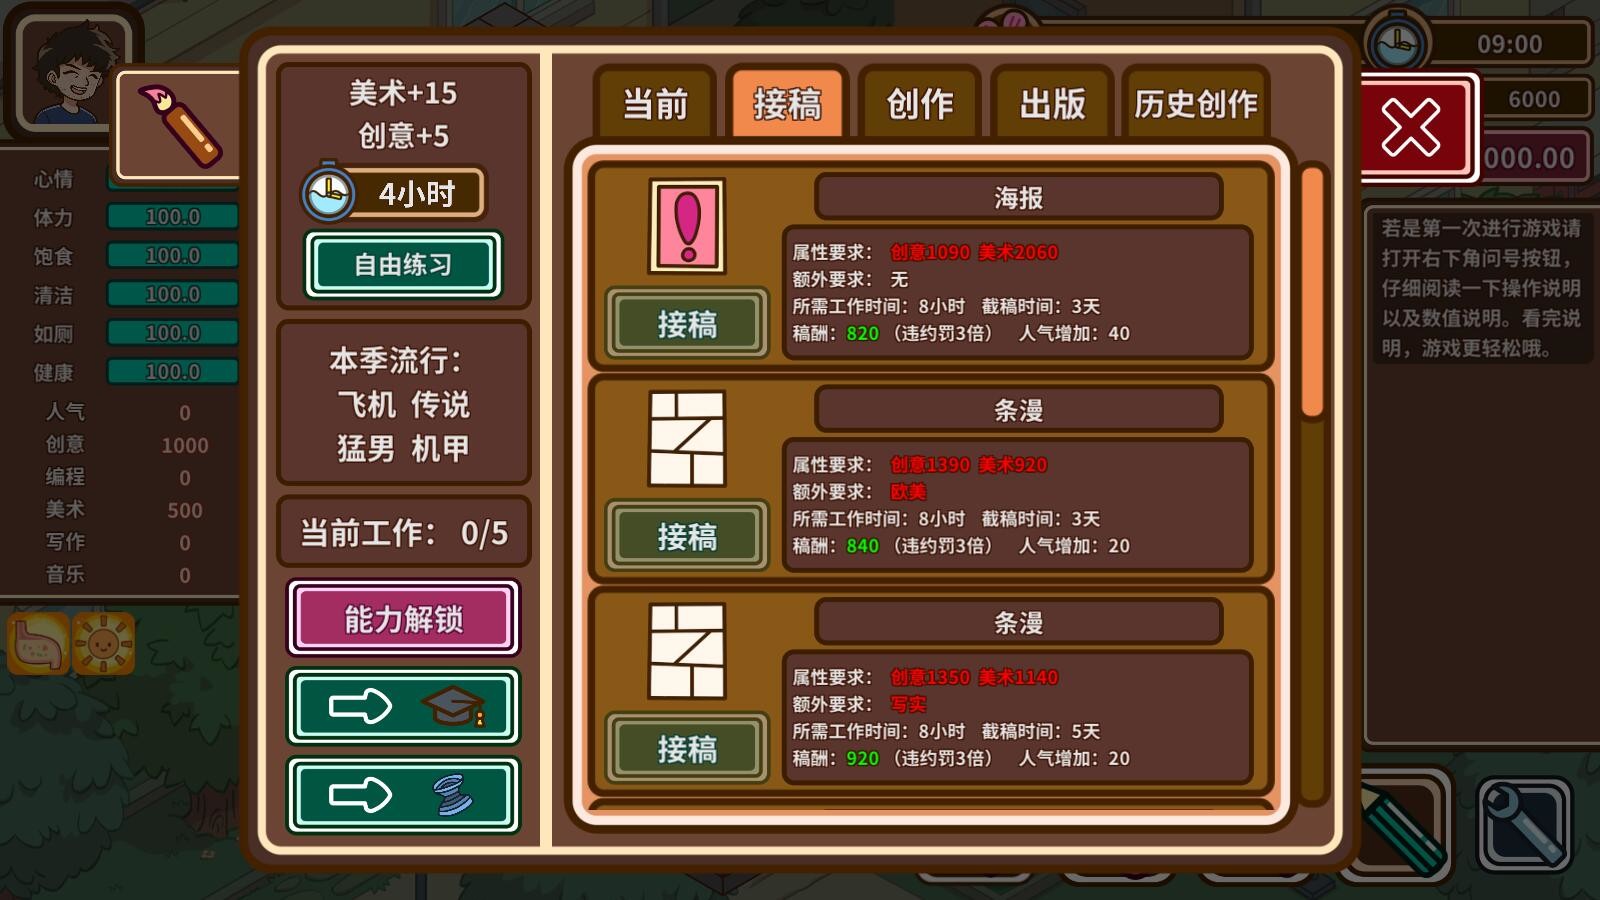Click the top-right game clock icon
1600x900 pixels.
pyautogui.click(x=1397, y=43)
